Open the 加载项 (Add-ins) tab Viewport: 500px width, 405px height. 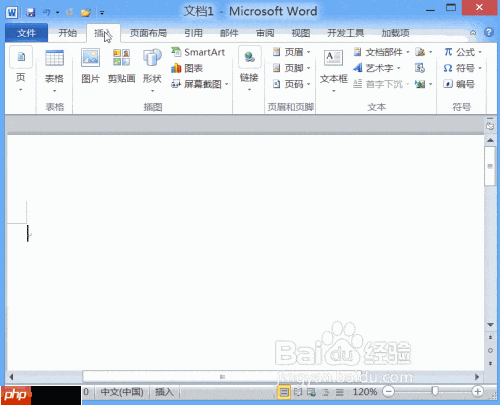coord(396,33)
